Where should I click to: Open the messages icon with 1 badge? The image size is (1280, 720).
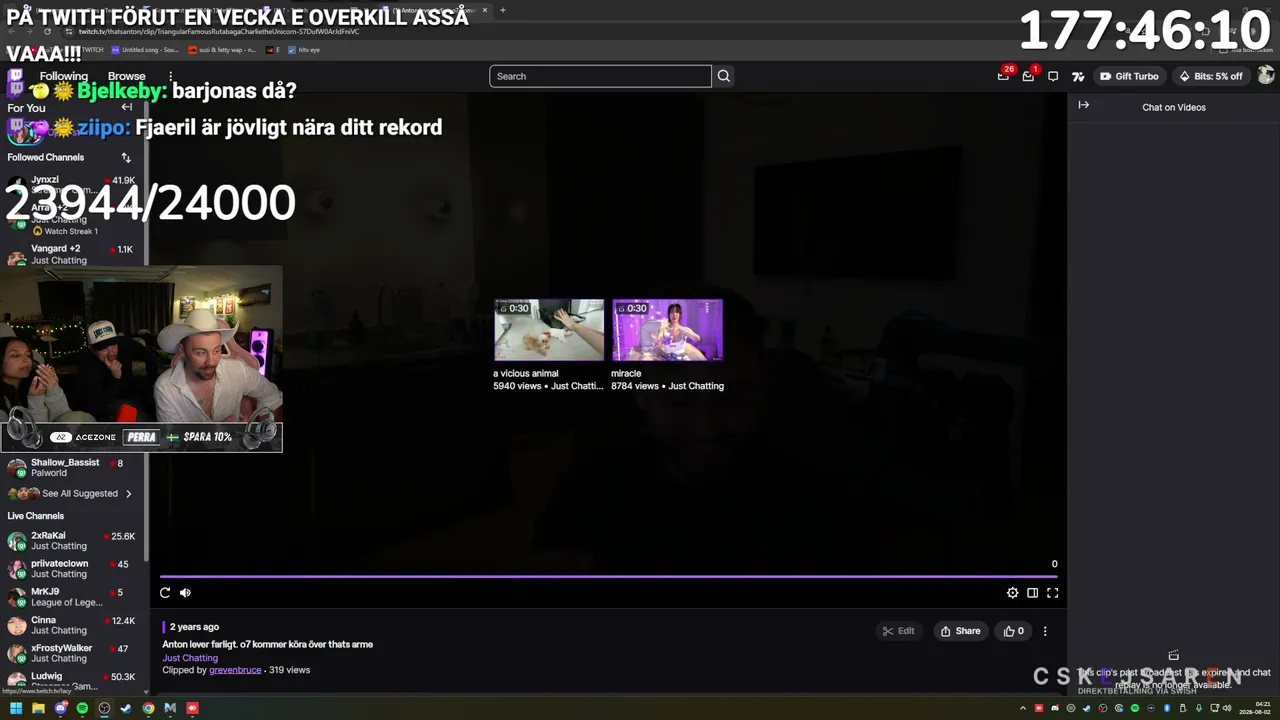coord(1028,76)
